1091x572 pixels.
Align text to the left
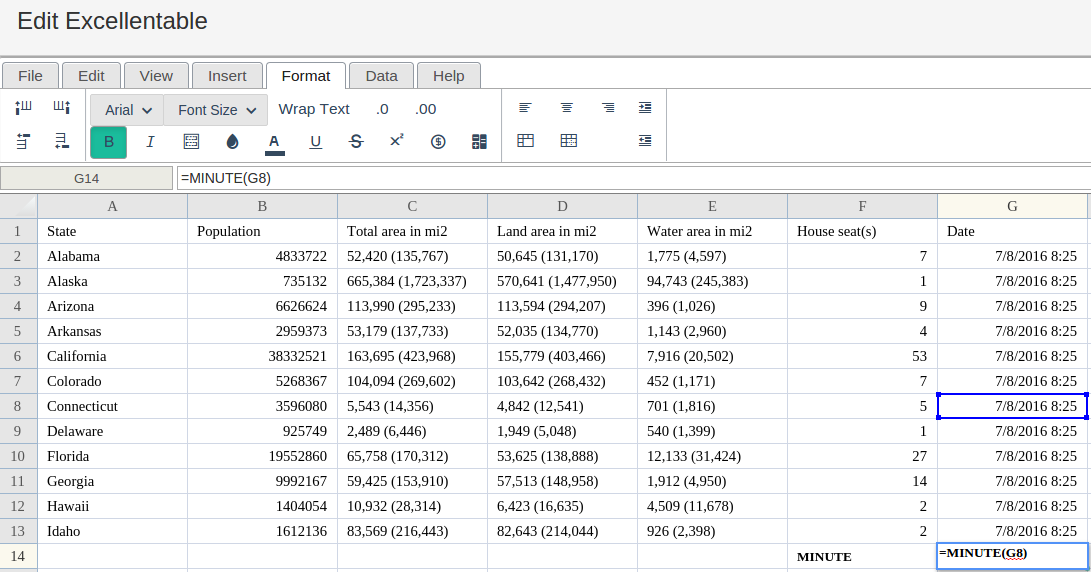click(x=525, y=108)
